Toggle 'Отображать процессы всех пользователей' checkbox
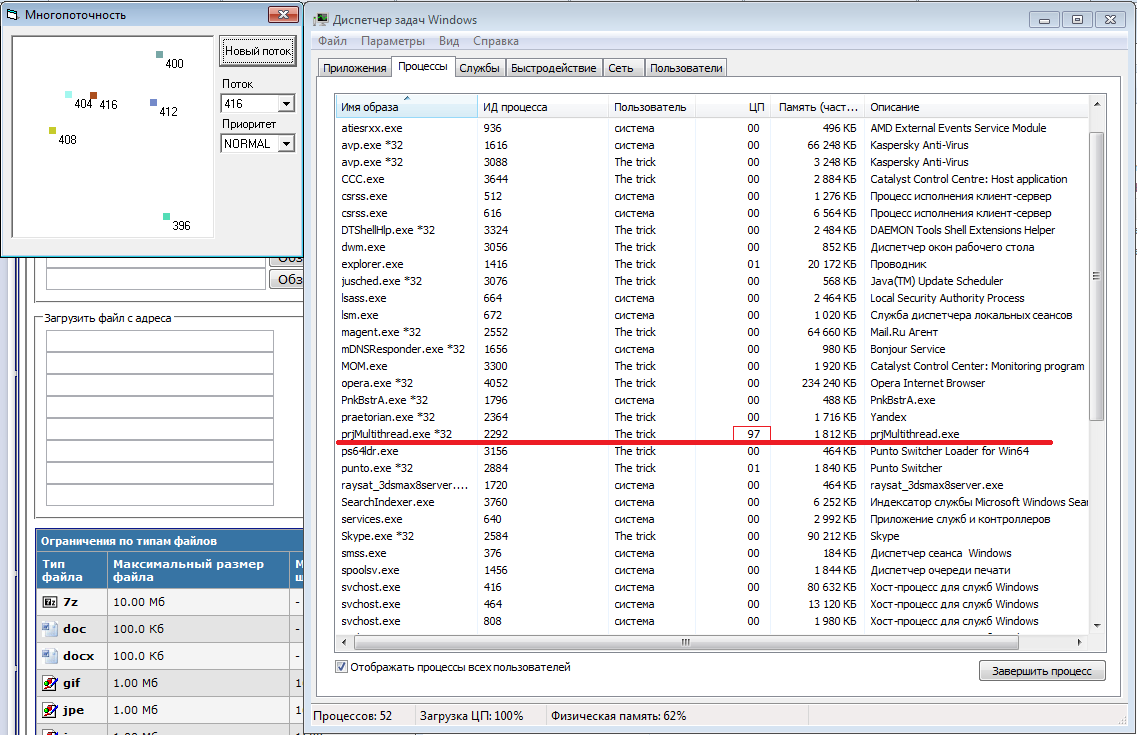 [342, 667]
